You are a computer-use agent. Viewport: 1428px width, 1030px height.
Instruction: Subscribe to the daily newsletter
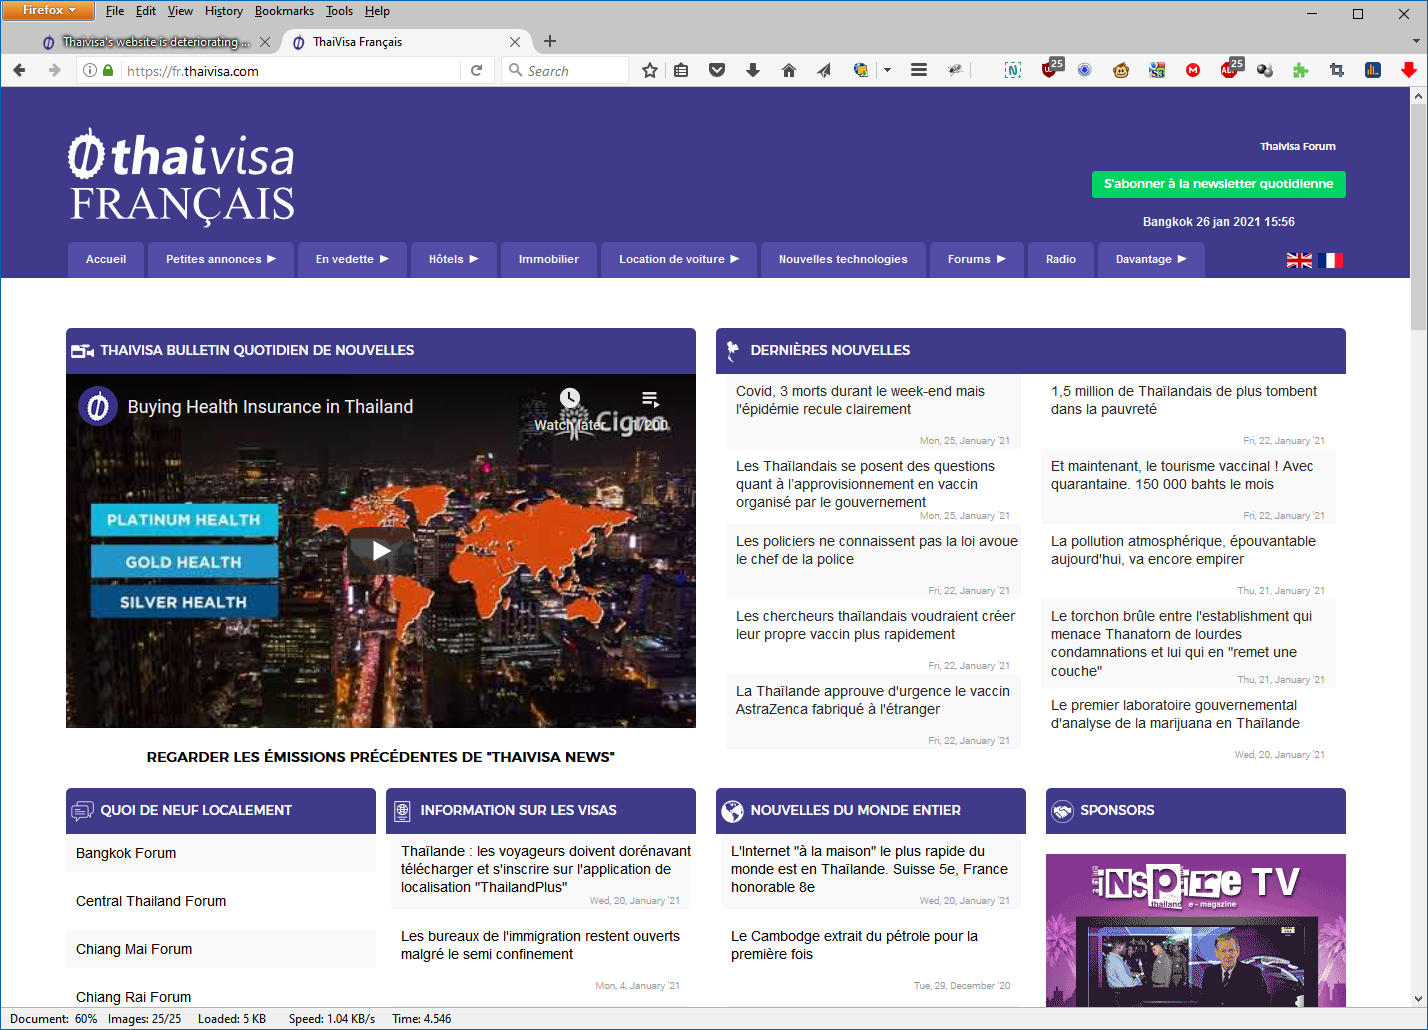coord(1218,184)
